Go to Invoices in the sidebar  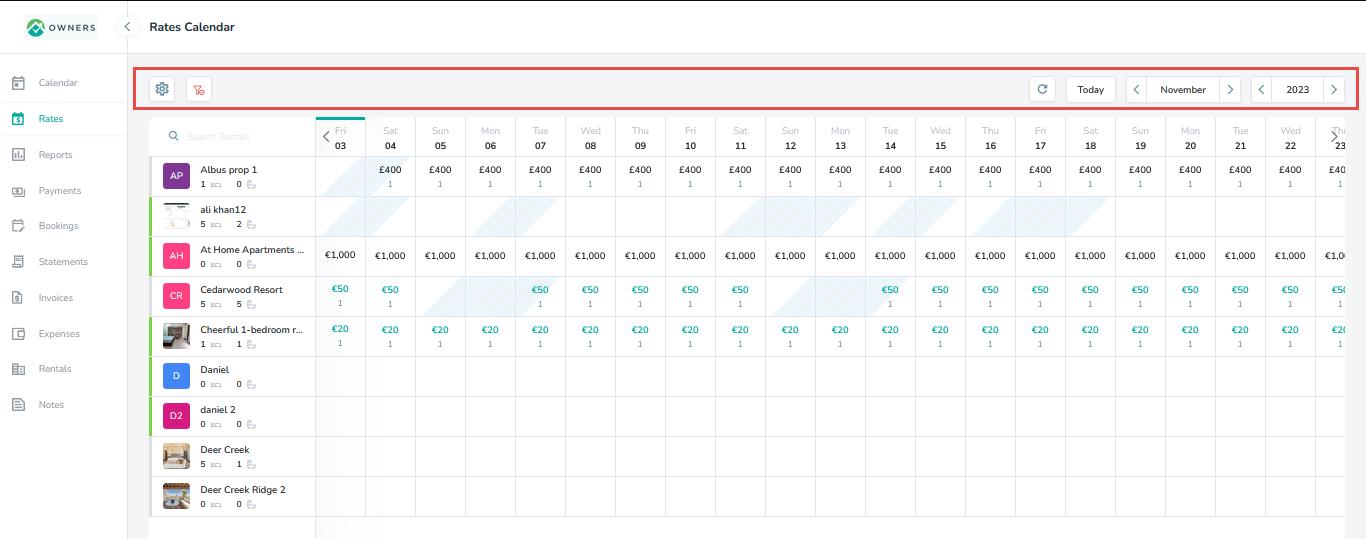click(x=57, y=298)
